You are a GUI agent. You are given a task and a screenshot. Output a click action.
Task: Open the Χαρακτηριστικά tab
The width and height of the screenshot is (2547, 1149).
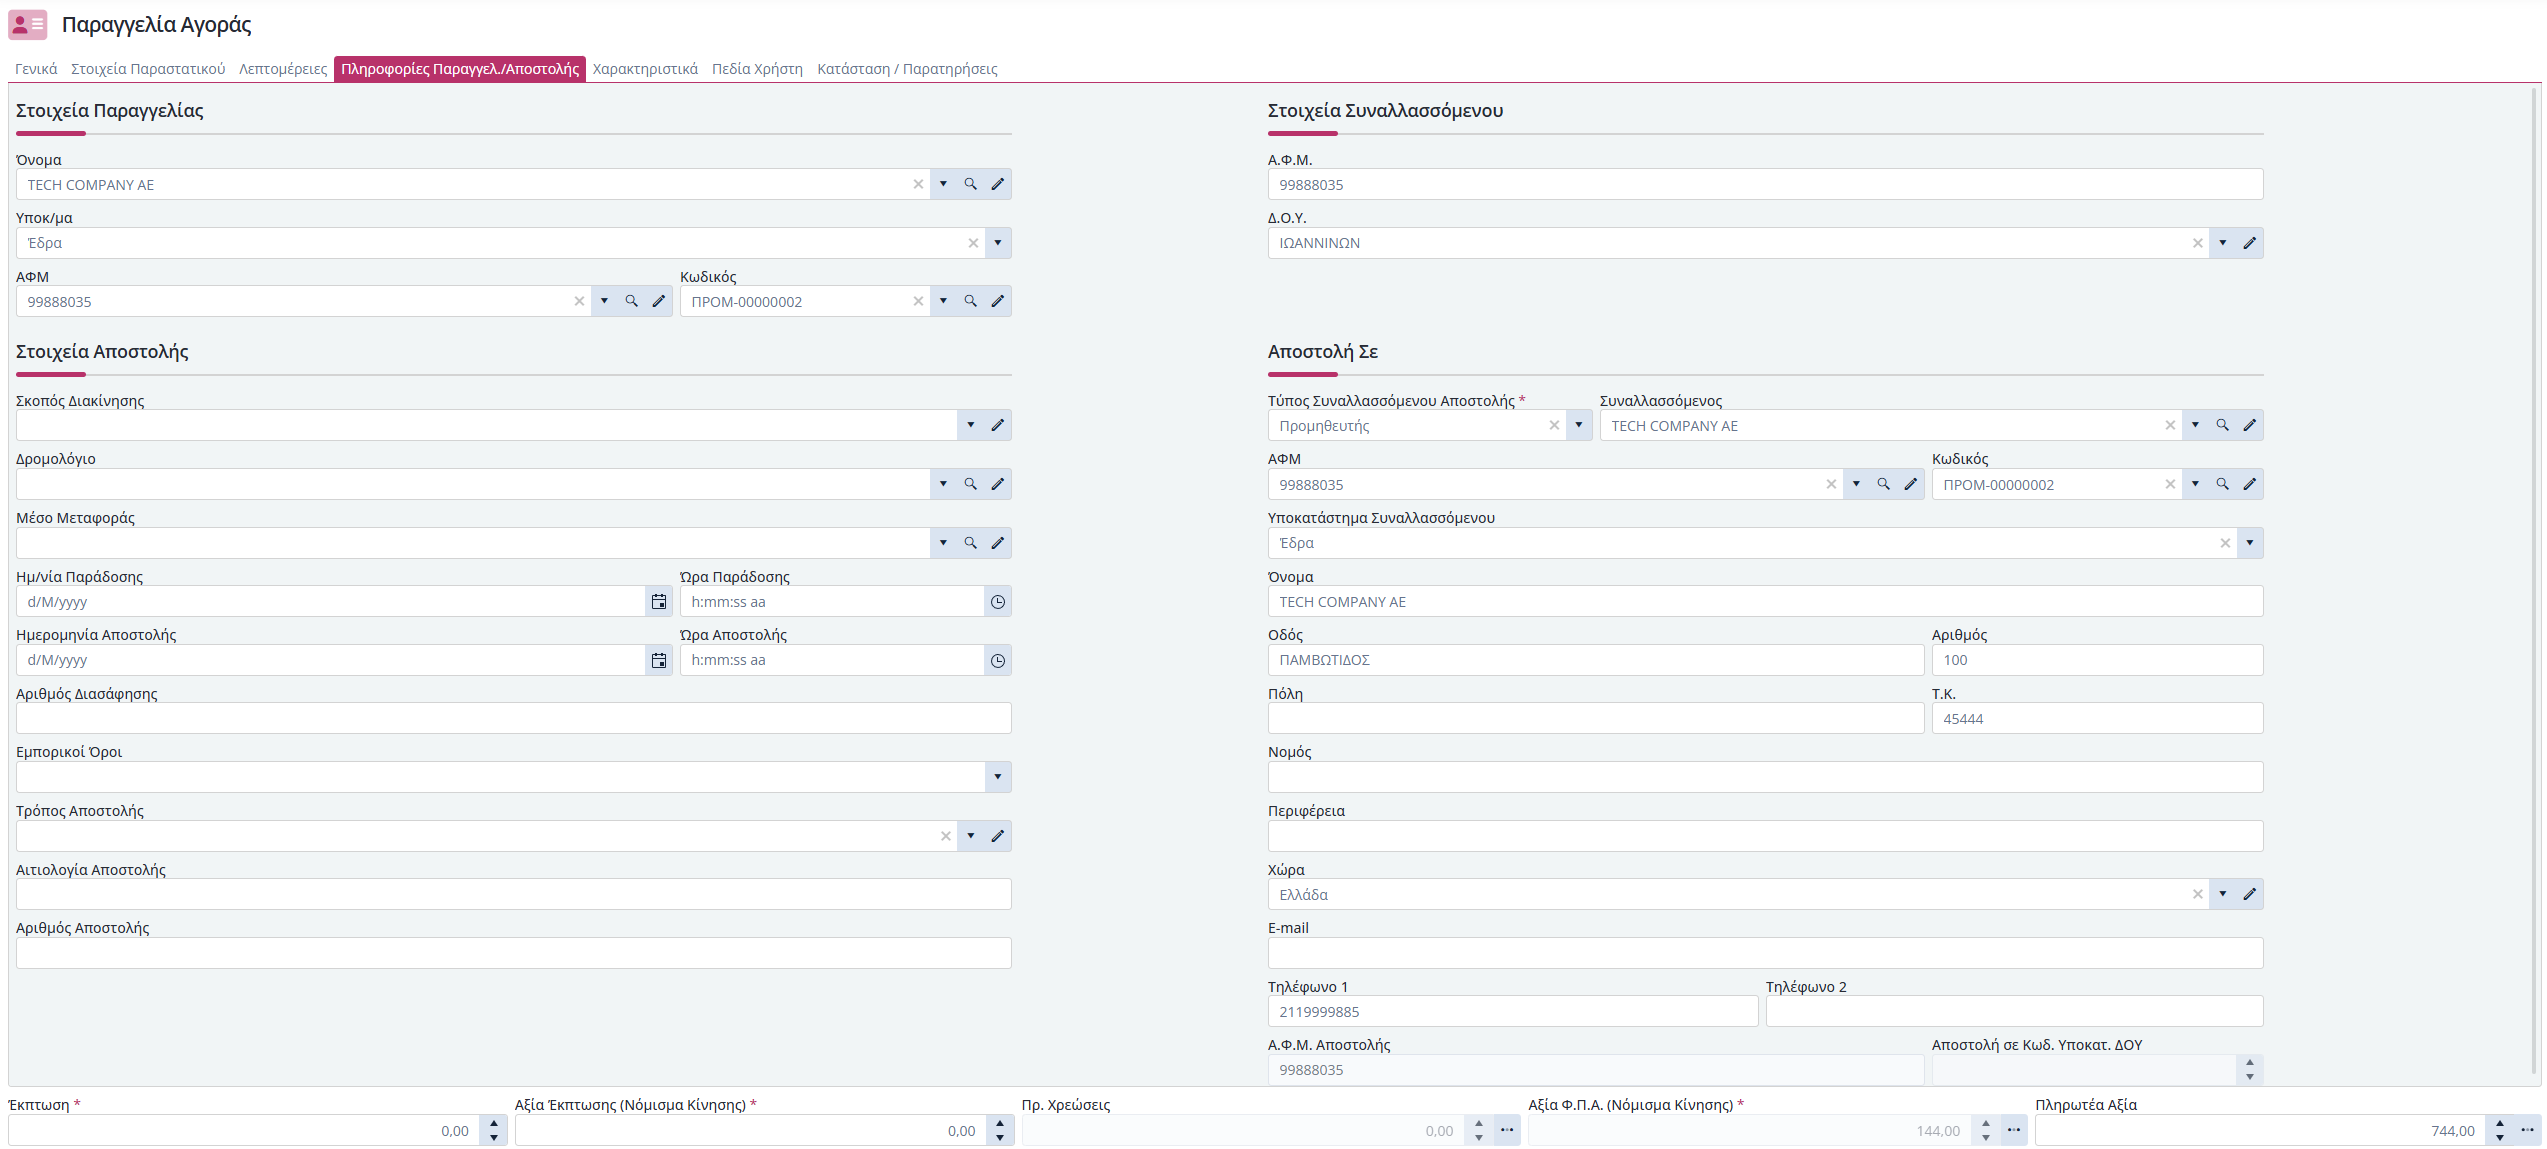pos(645,69)
